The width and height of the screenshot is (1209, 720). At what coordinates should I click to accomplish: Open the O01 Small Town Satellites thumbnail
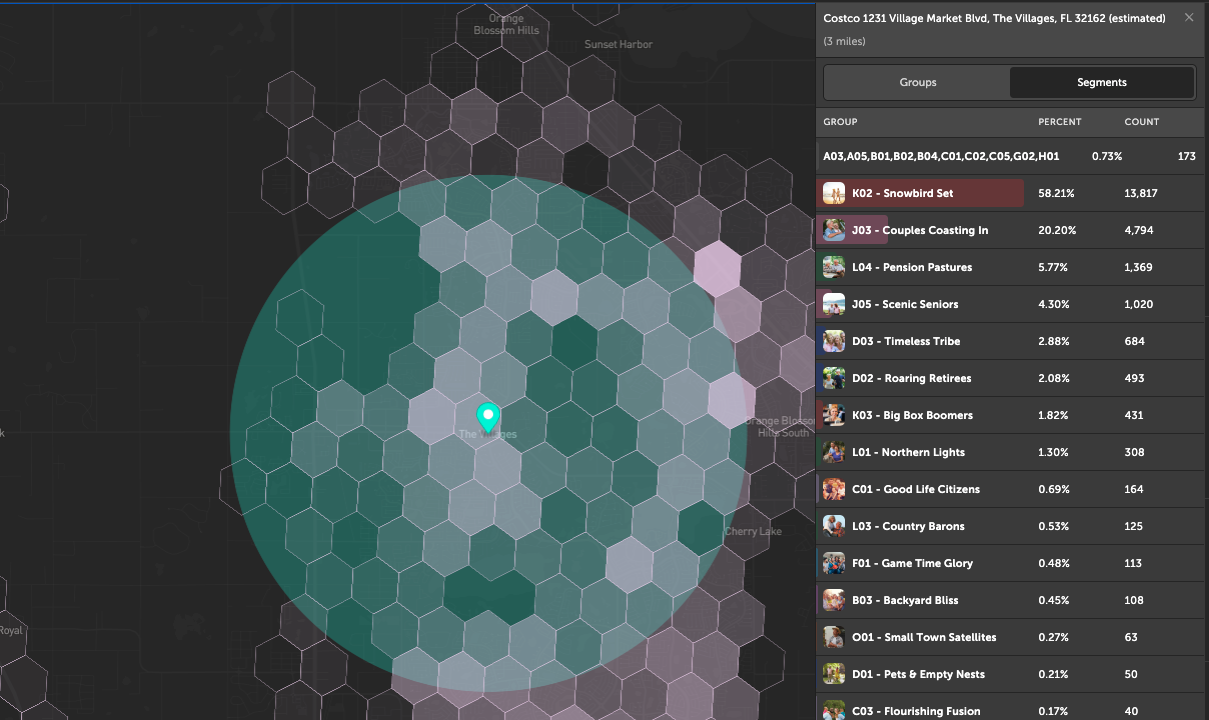pyautogui.click(x=834, y=637)
